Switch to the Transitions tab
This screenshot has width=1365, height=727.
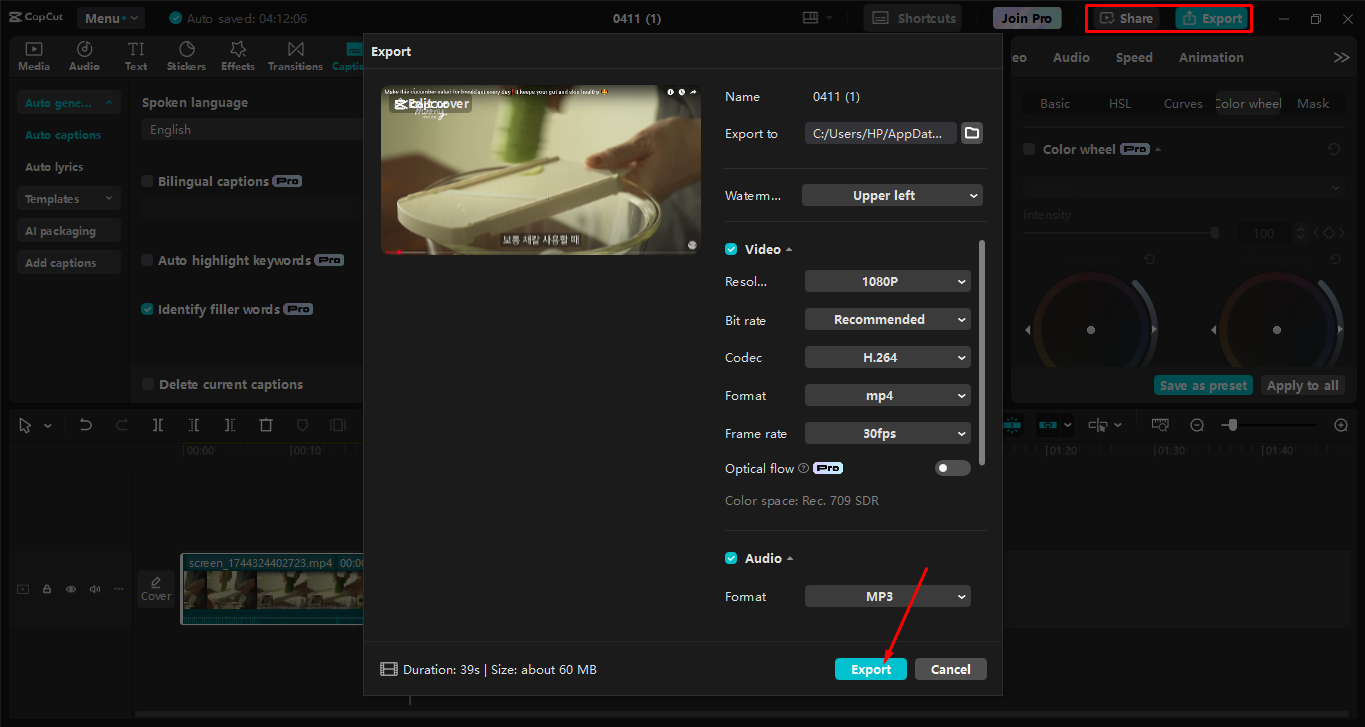click(x=295, y=55)
